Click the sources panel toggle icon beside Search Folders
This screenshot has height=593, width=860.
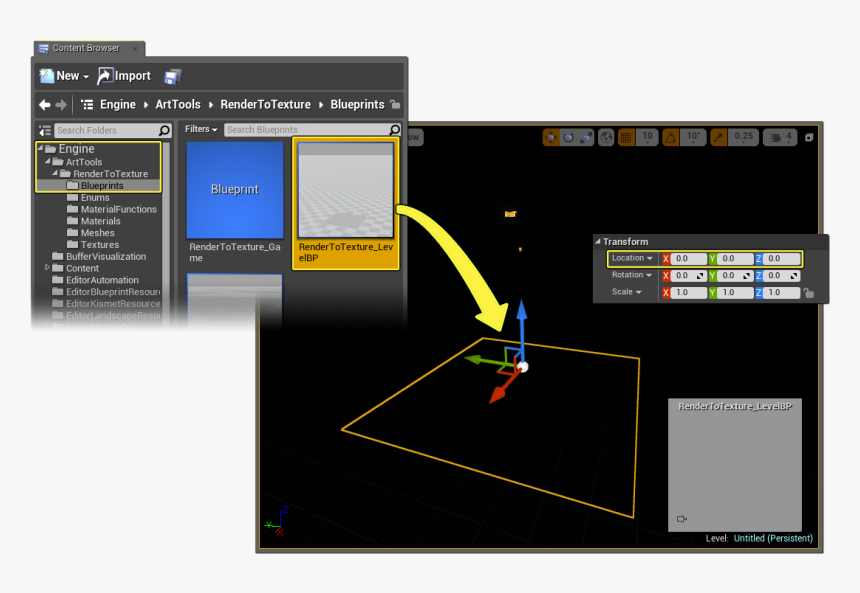[x=44, y=130]
